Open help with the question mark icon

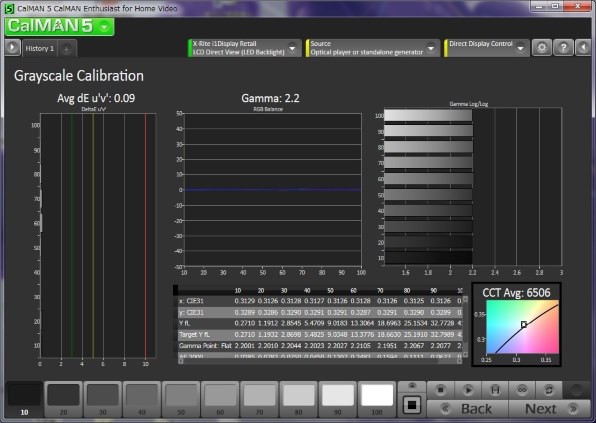[x=563, y=48]
